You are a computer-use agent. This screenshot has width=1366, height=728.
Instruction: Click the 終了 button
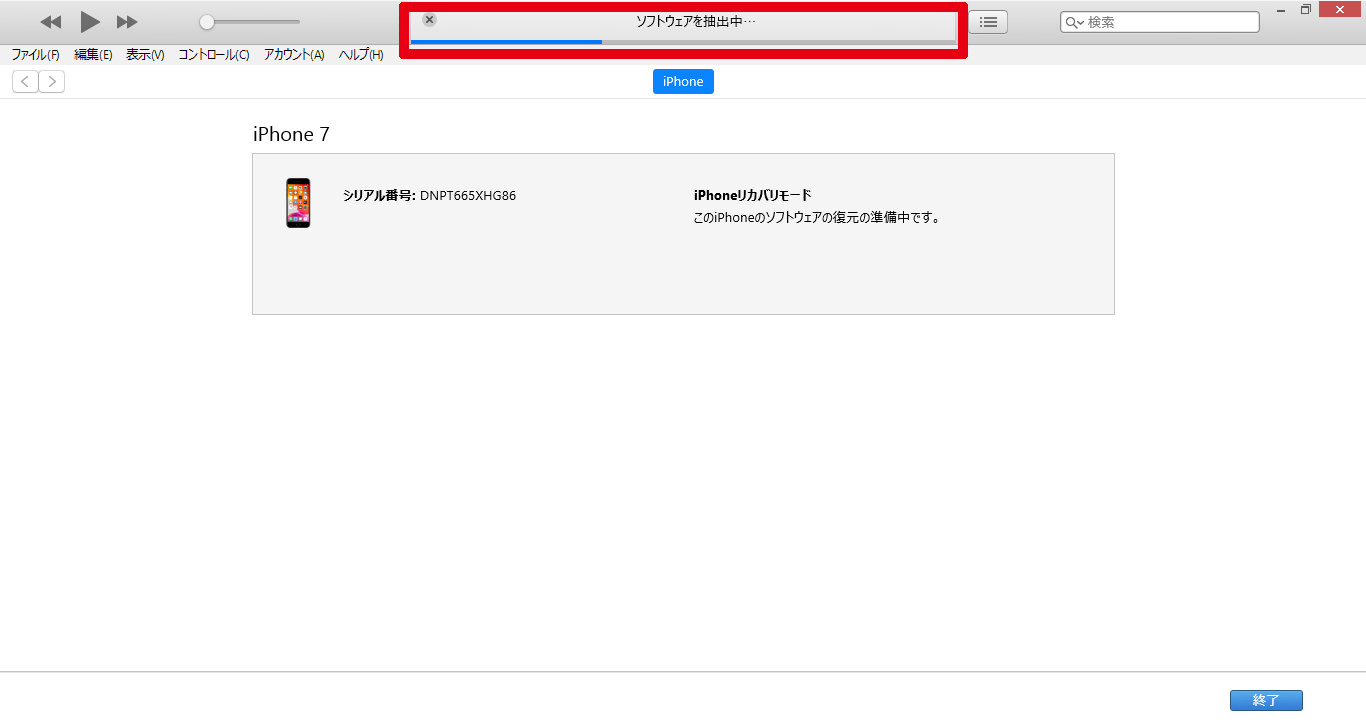tap(1266, 700)
